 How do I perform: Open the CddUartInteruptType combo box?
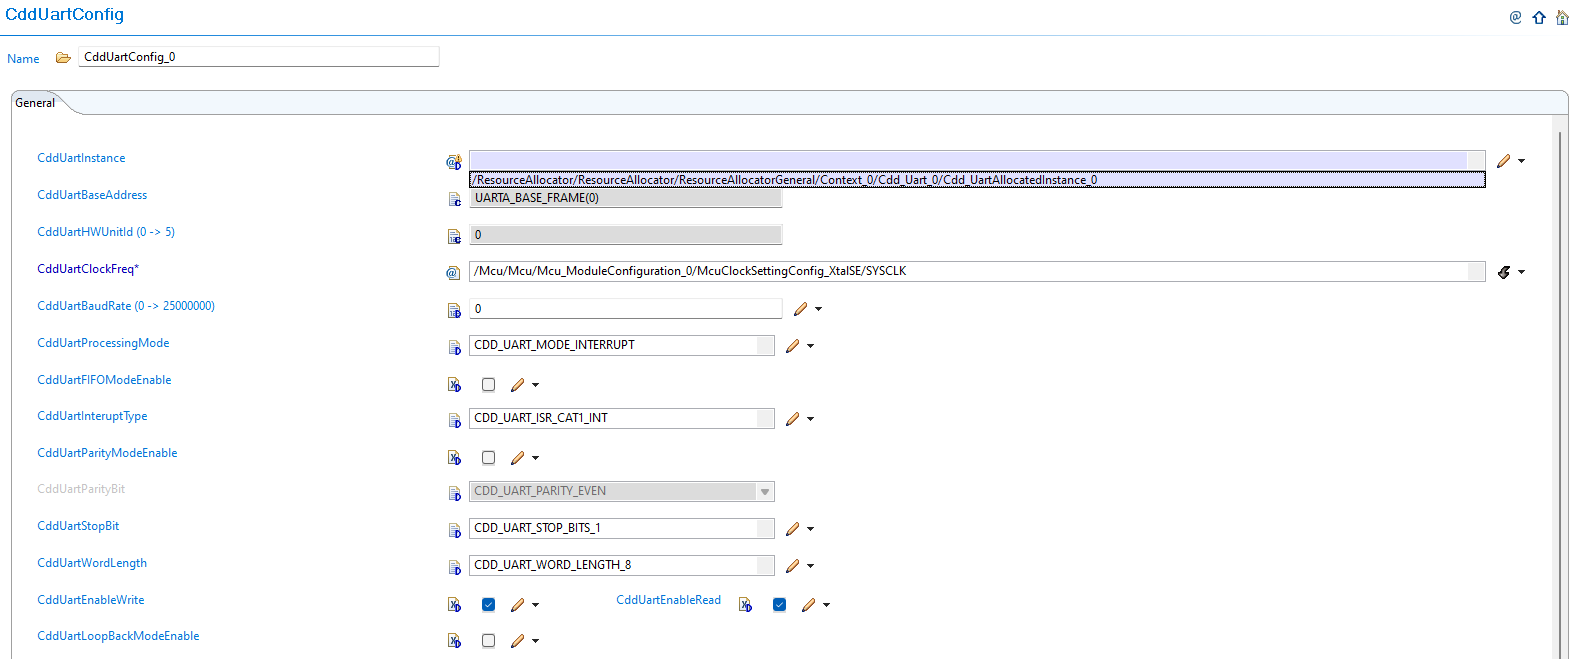765,419
